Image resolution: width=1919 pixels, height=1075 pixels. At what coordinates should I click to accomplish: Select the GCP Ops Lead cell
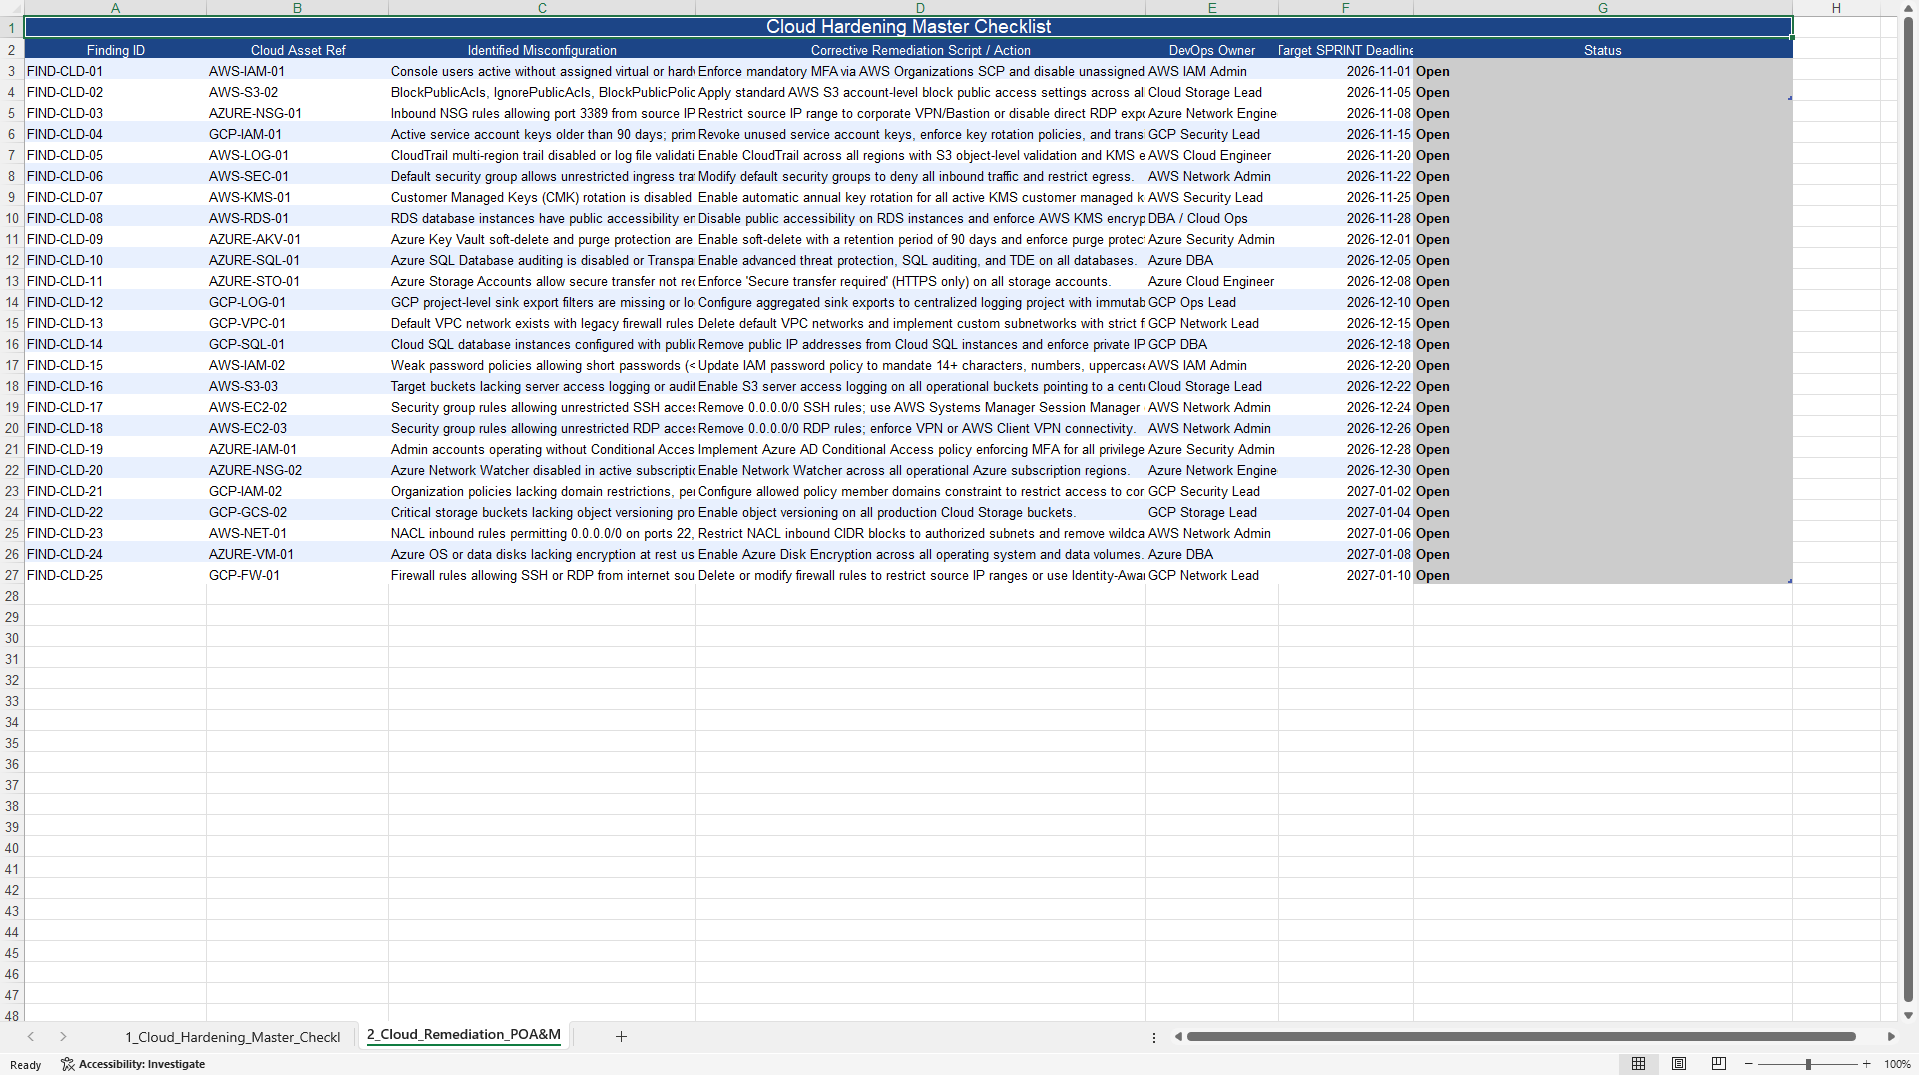pos(1211,302)
